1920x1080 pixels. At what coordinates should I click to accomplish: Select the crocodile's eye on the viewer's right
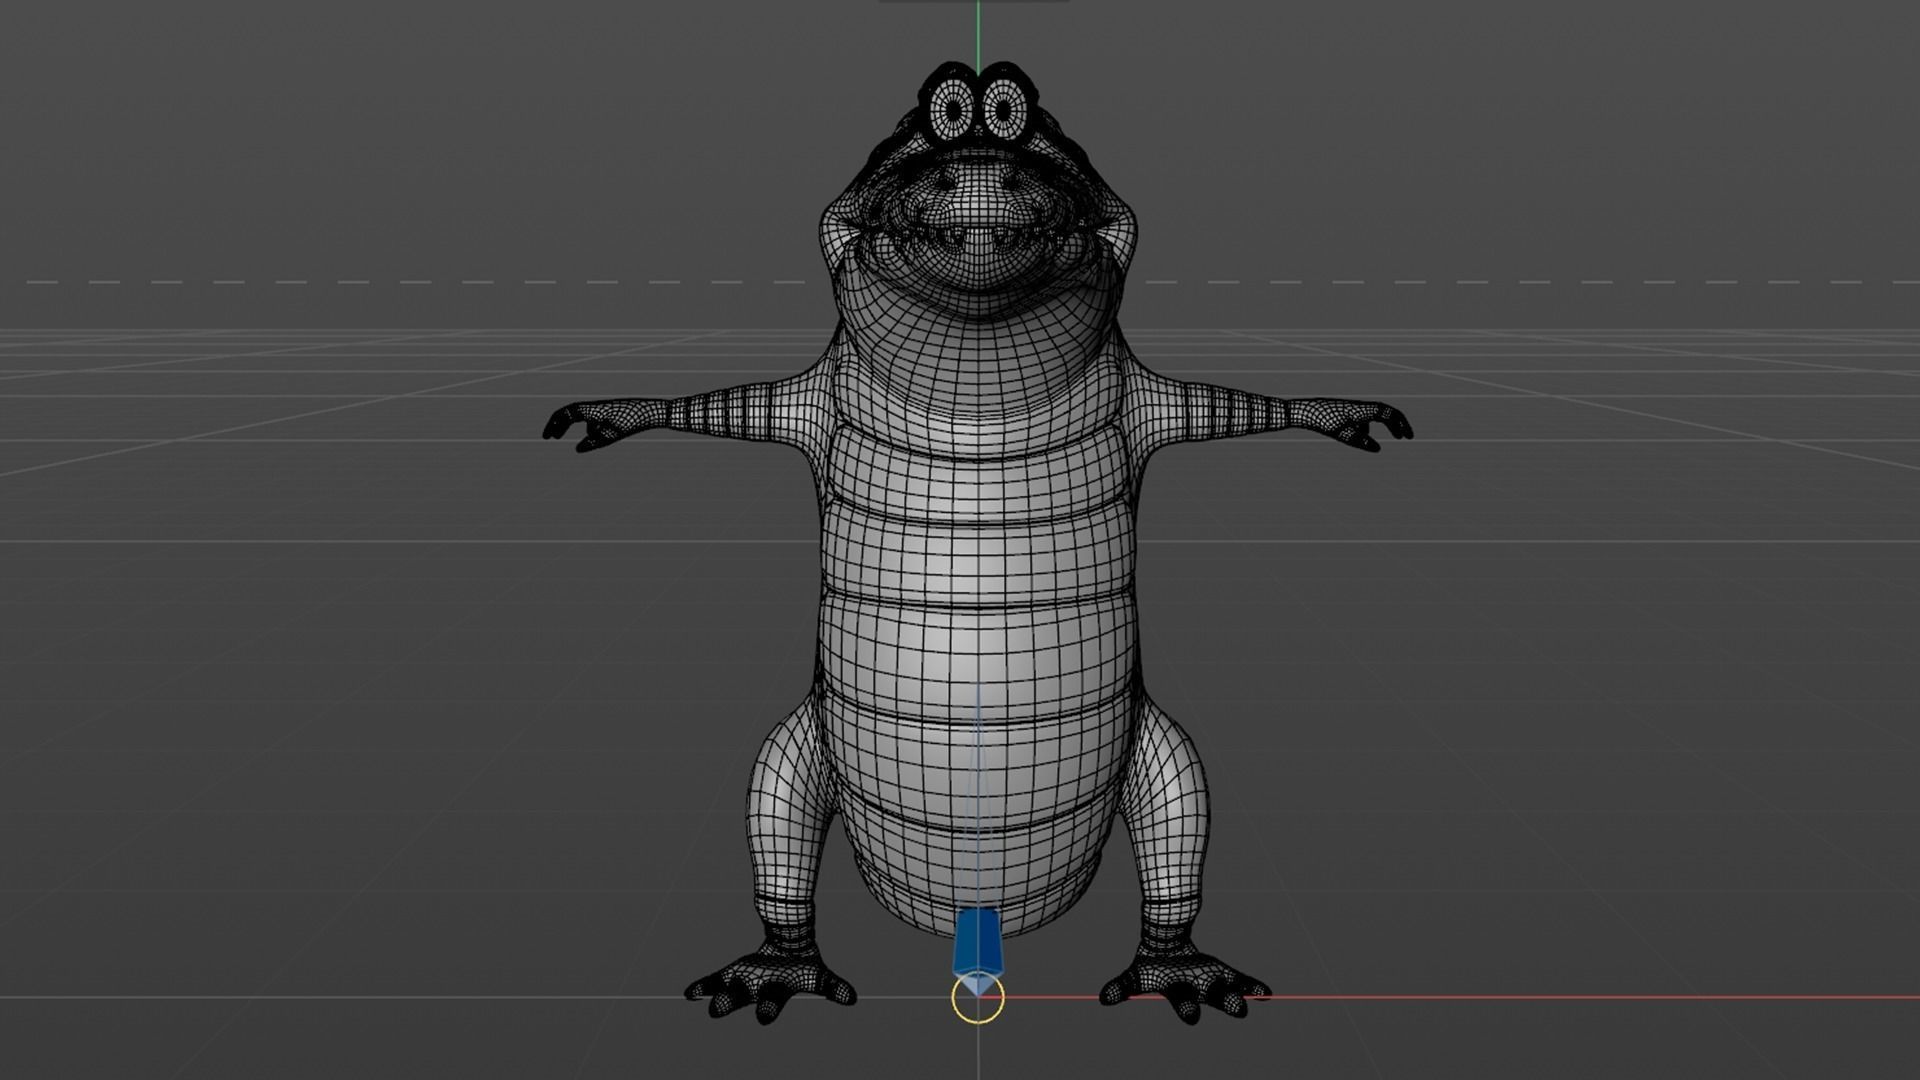pyautogui.click(x=1005, y=108)
